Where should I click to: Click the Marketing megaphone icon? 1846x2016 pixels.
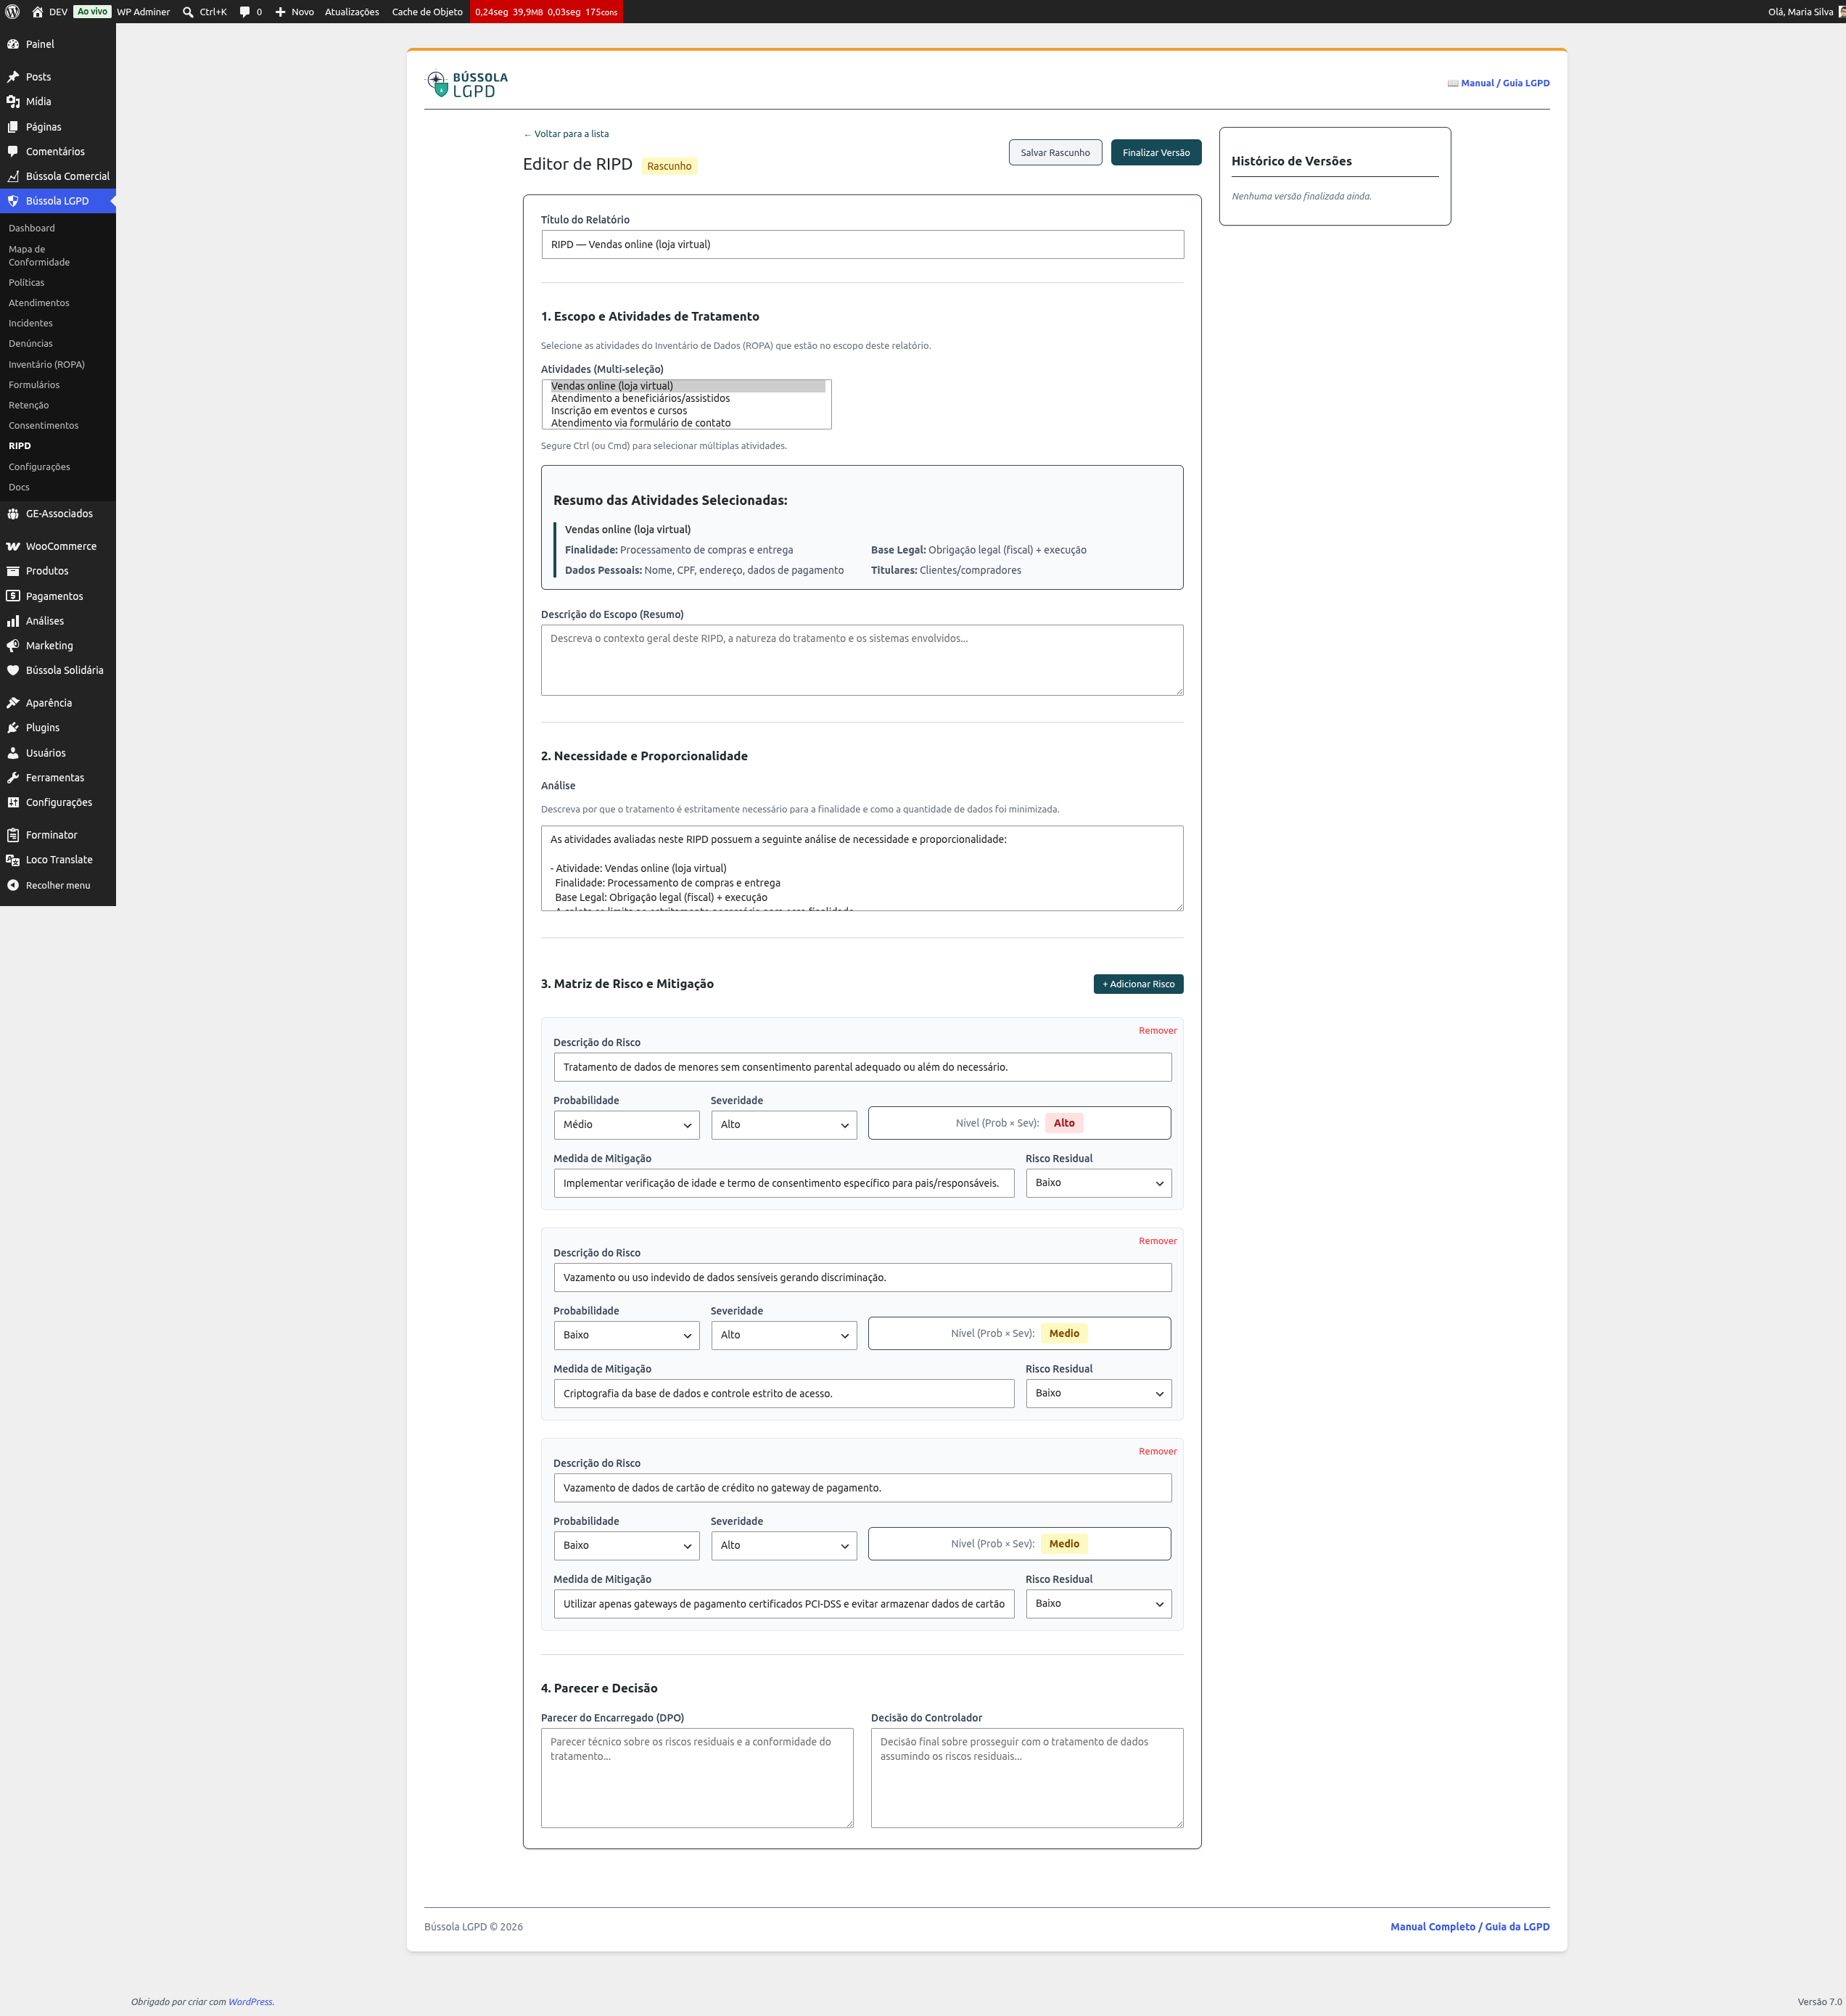tap(13, 646)
